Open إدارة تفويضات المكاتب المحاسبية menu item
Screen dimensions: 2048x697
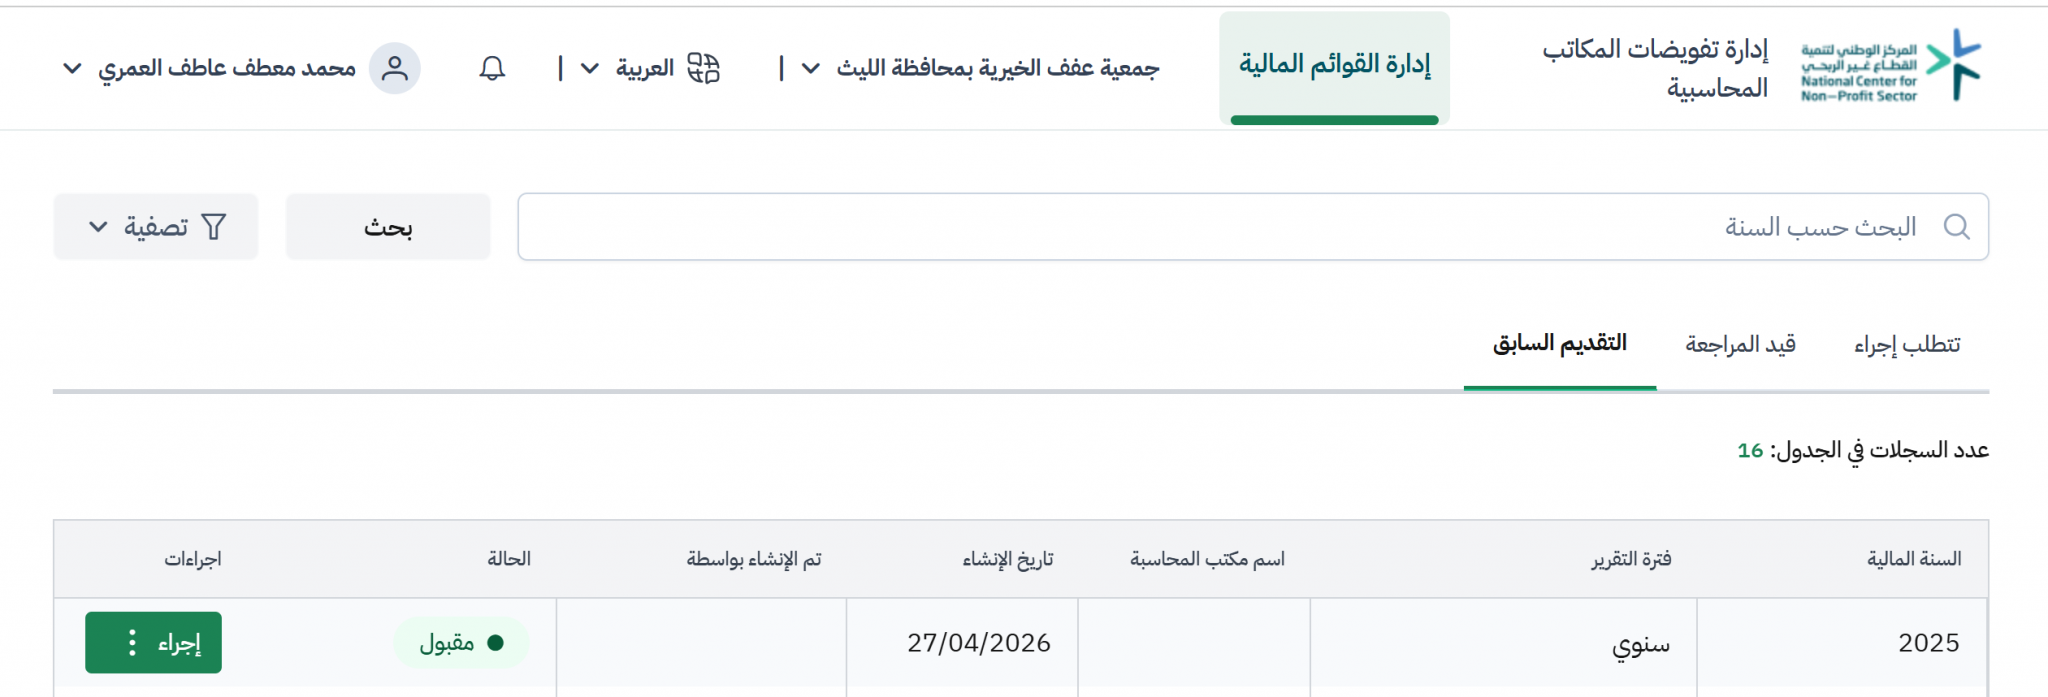click(x=1655, y=68)
